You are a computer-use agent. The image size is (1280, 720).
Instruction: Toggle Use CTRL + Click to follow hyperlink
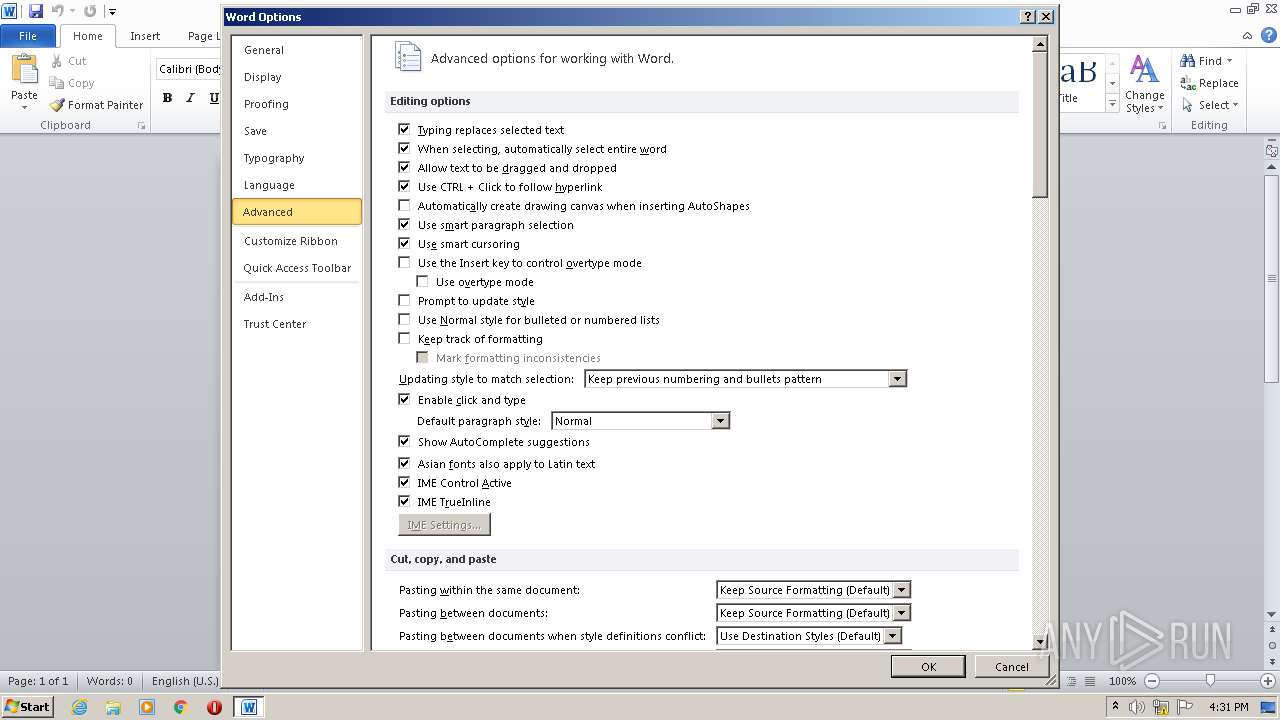pos(404,187)
